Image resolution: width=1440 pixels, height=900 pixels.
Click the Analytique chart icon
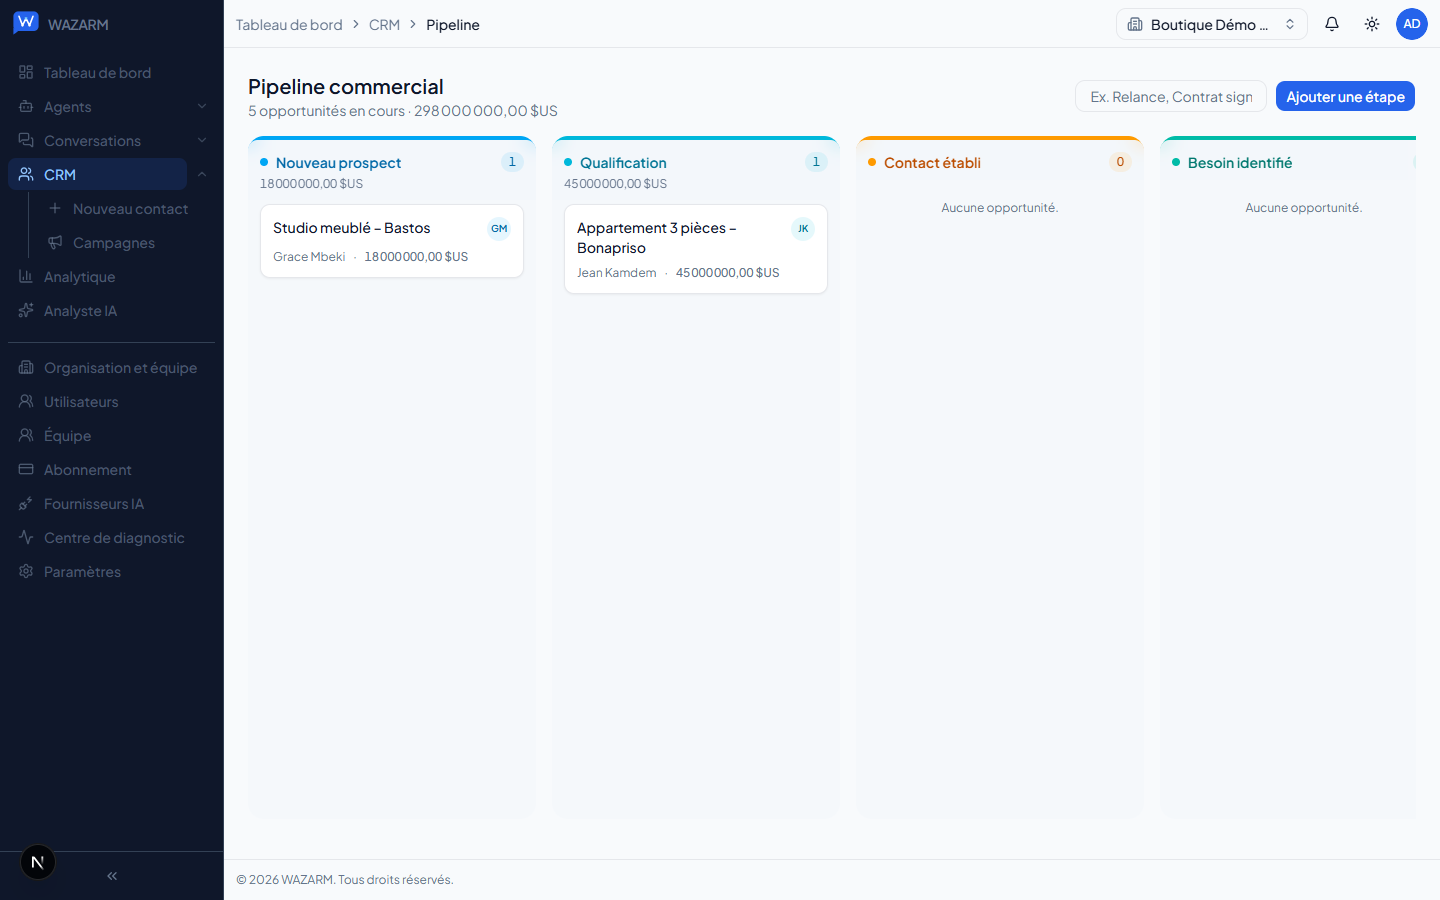[x=26, y=276]
